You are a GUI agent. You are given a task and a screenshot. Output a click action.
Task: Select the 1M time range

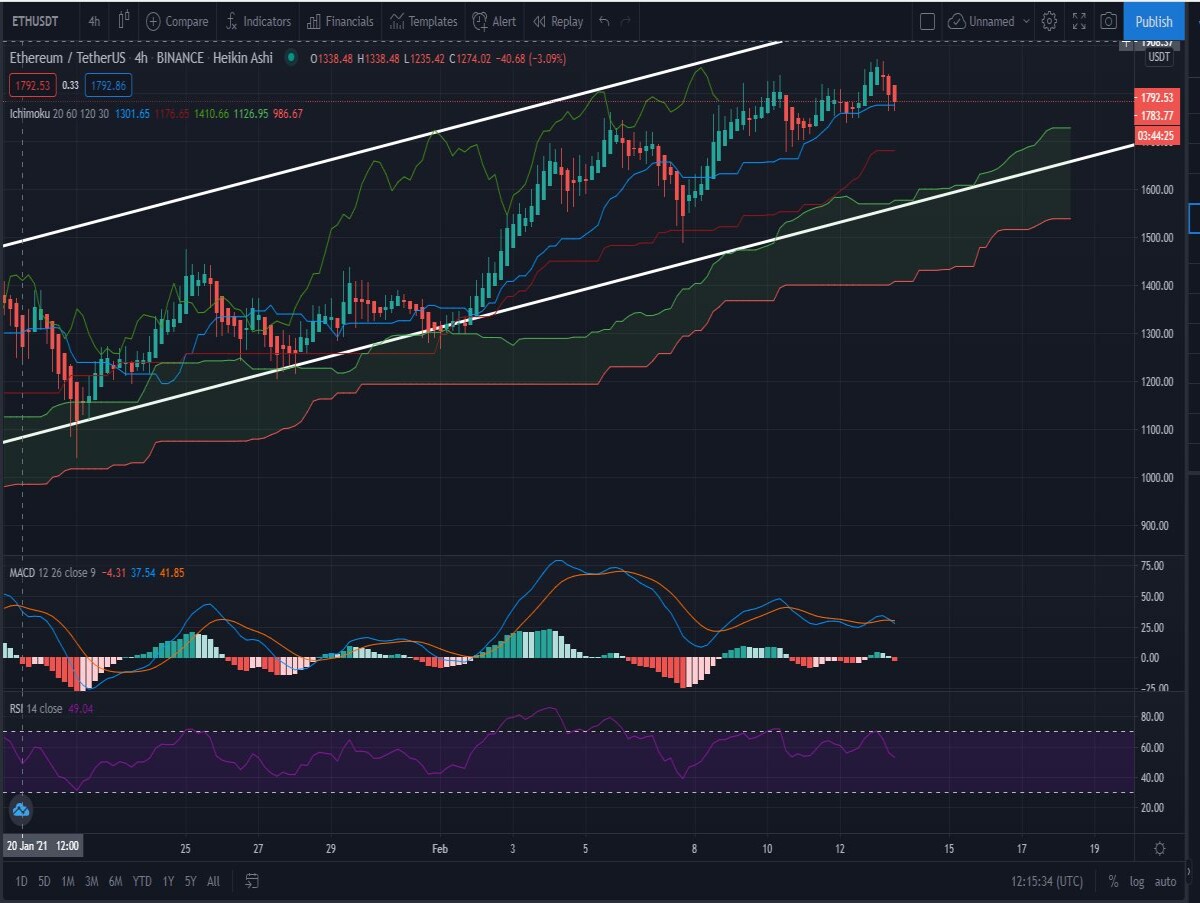click(68, 881)
